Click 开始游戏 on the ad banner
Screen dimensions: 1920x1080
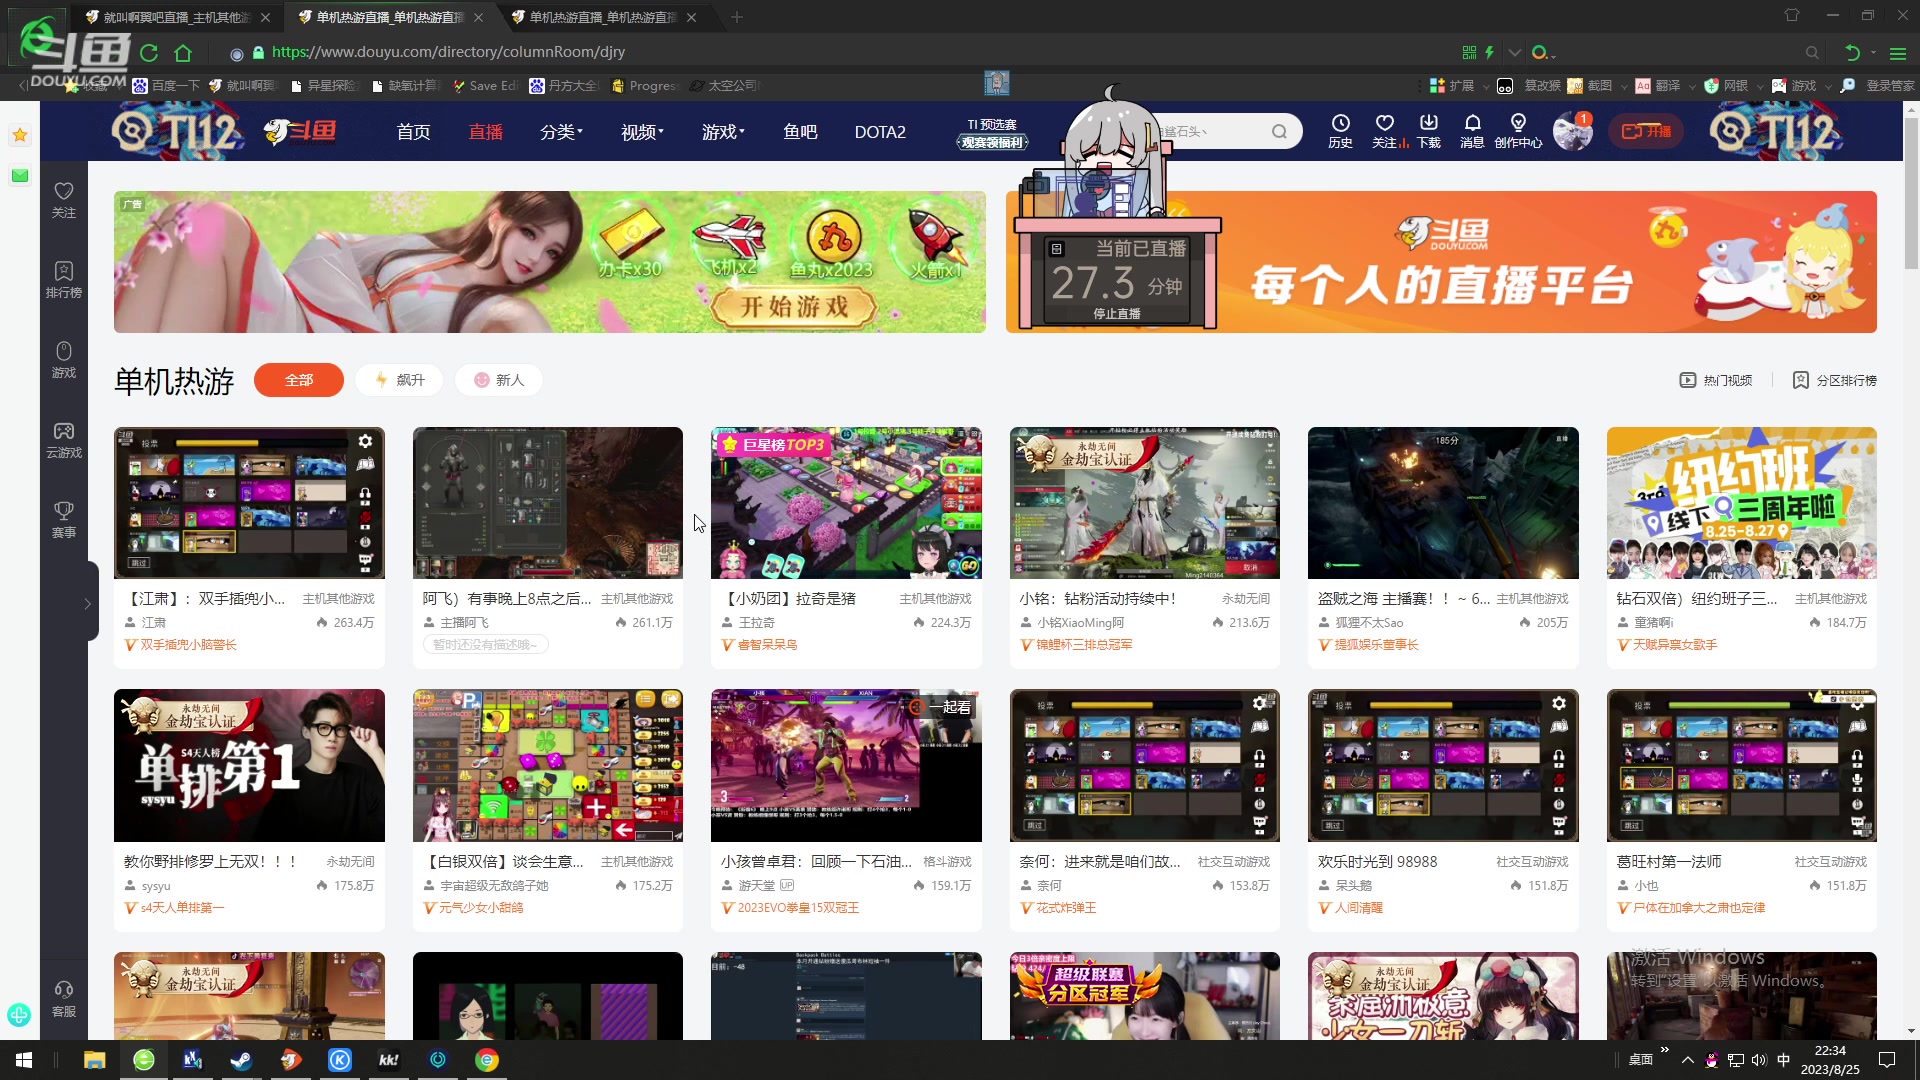pos(794,307)
